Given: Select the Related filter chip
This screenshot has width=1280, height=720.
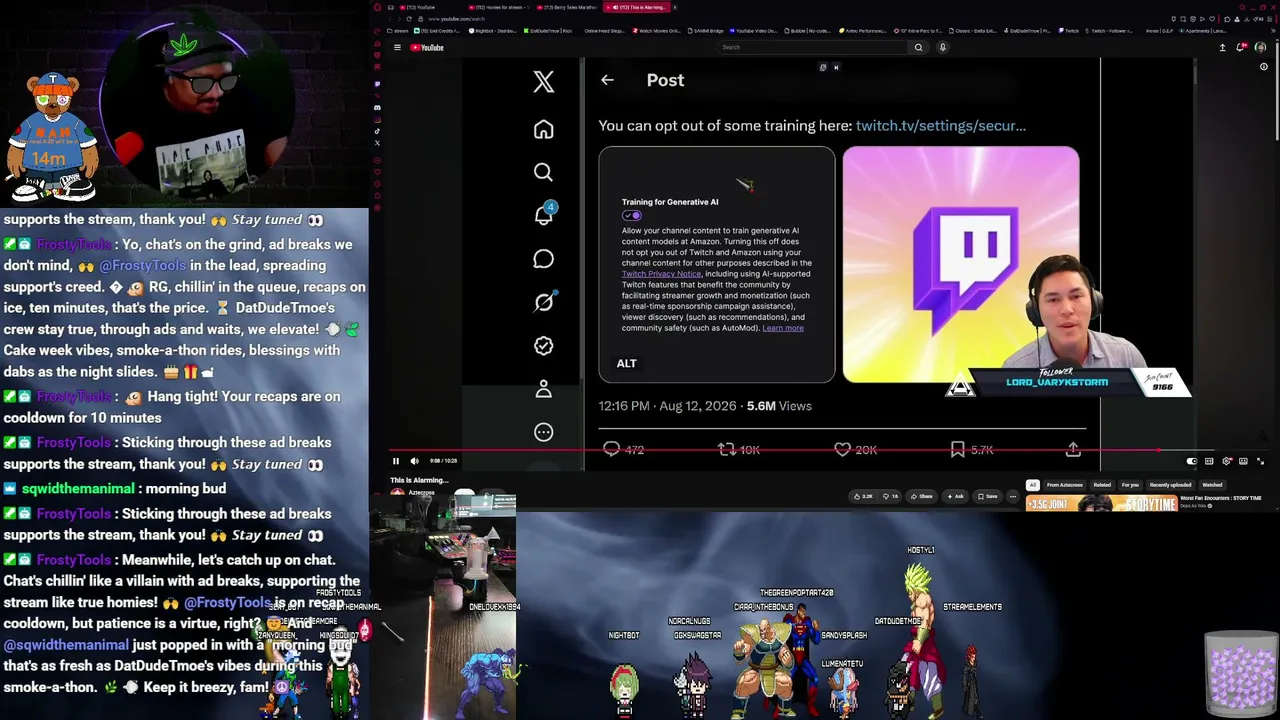Looking at the screenshot, I should pos(1102,485).
